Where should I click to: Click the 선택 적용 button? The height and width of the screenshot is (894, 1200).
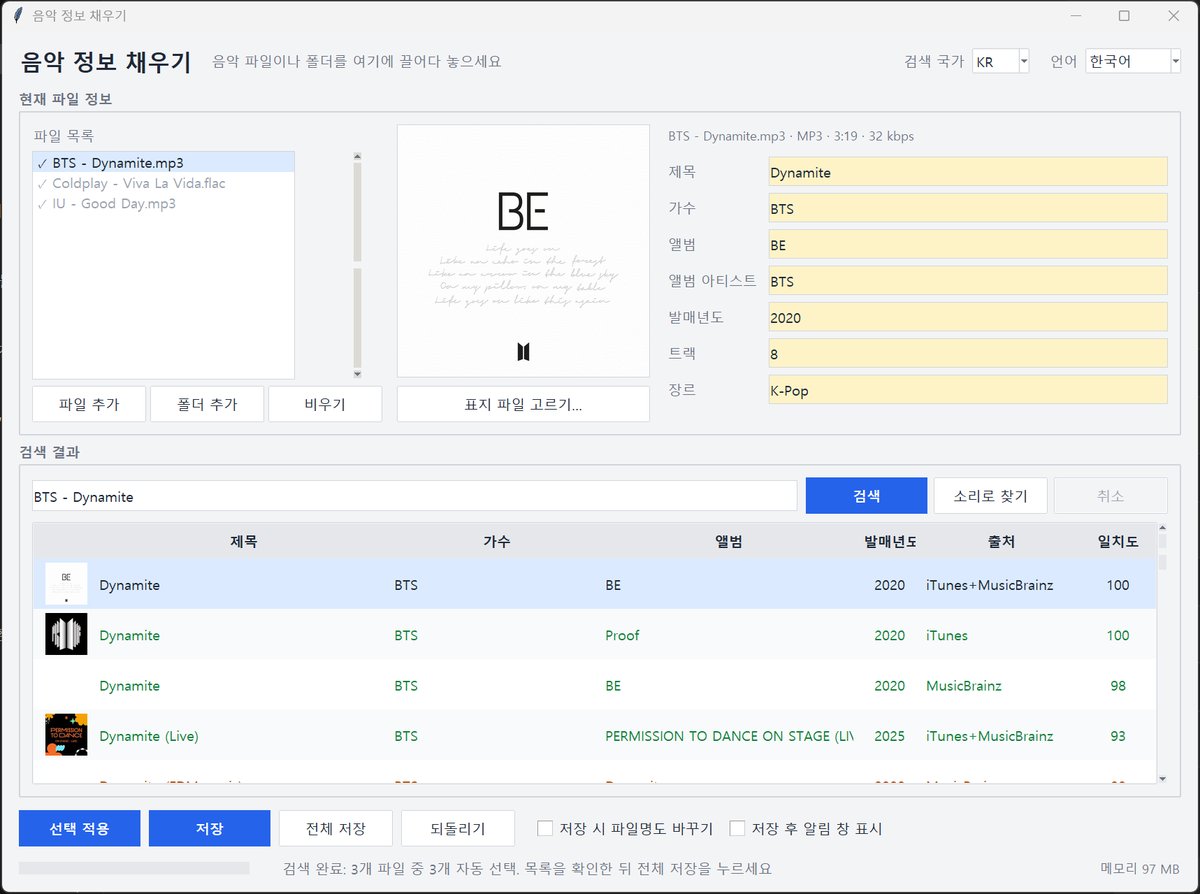click(80, 828)
